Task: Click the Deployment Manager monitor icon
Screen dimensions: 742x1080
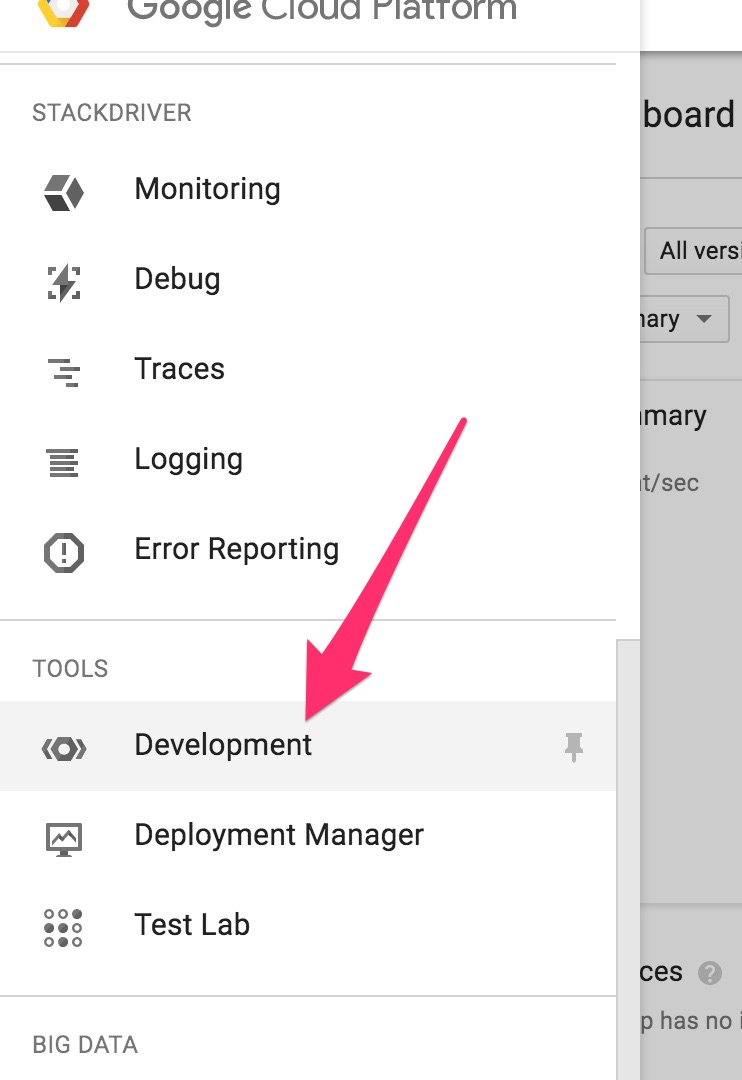Action: pos(64,837)
